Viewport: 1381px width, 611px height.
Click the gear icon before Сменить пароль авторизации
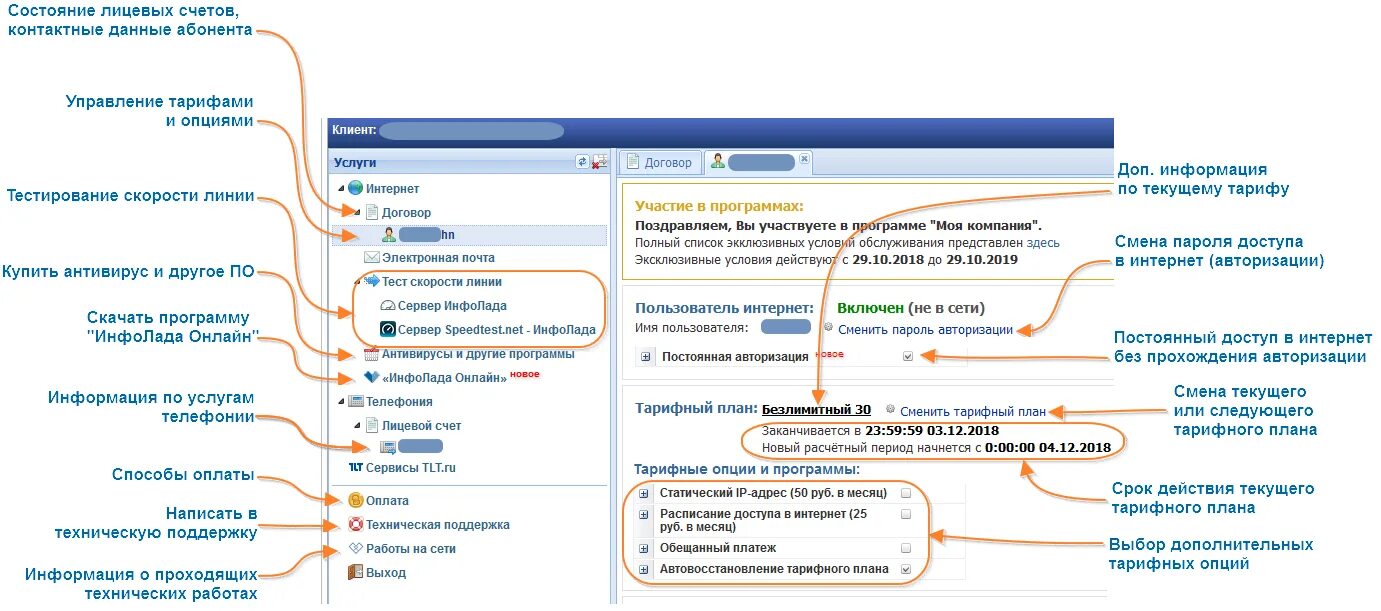coord(830,328)
